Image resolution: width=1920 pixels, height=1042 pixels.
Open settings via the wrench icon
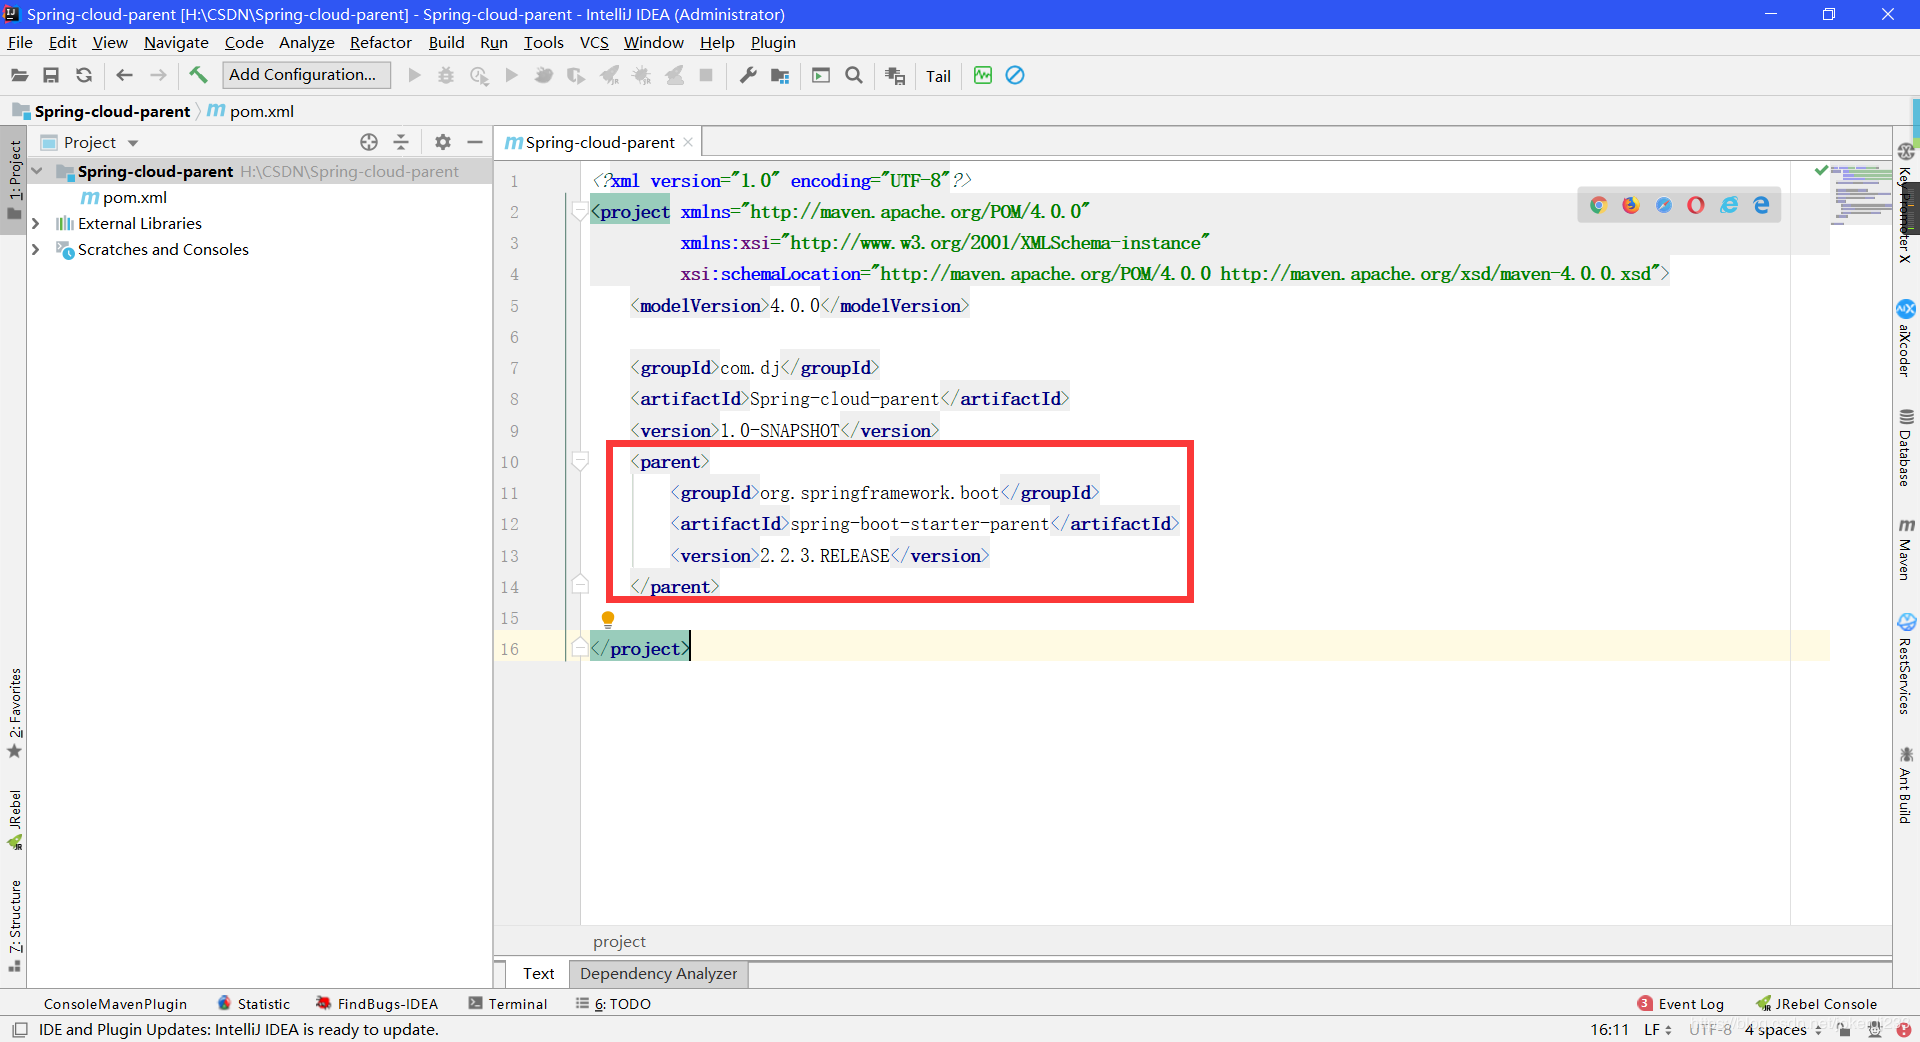click(748, 75)
